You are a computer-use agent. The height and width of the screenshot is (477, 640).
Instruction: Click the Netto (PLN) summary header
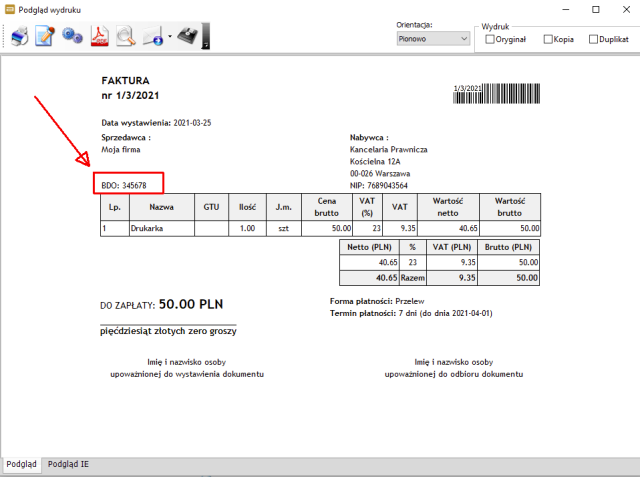(x=369, y=247)
